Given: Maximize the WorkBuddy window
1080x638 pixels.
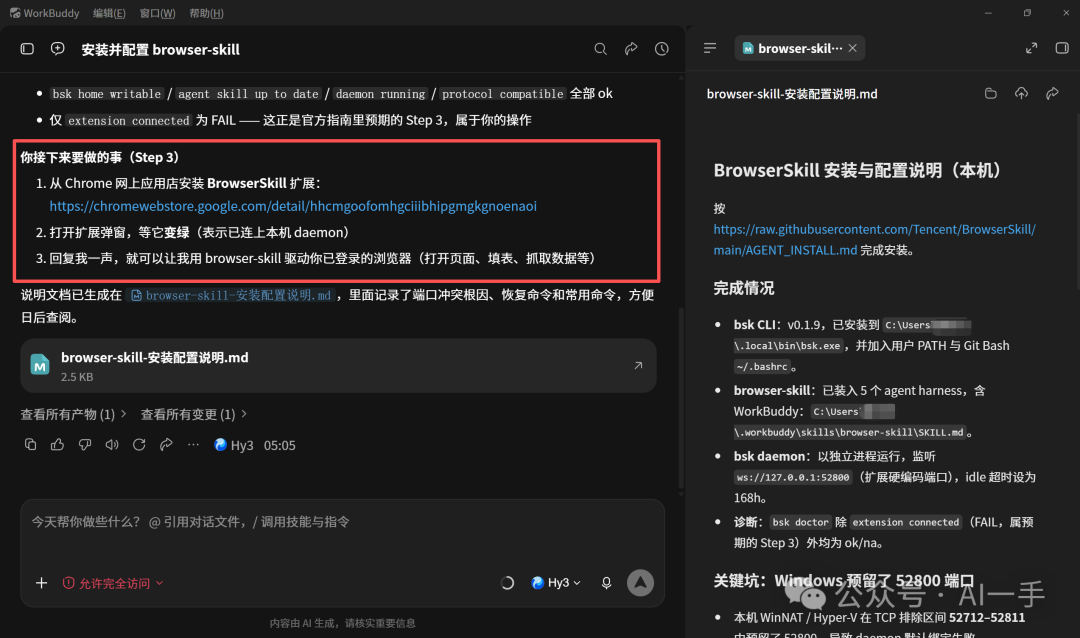Looking at the screenshot, I should [1027, 12].
